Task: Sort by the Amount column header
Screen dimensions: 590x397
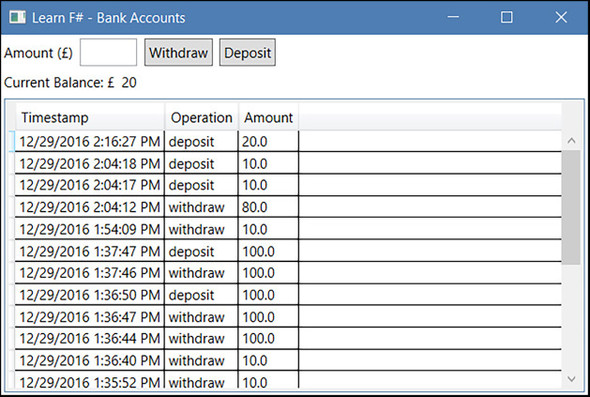Action: point(269,117)
